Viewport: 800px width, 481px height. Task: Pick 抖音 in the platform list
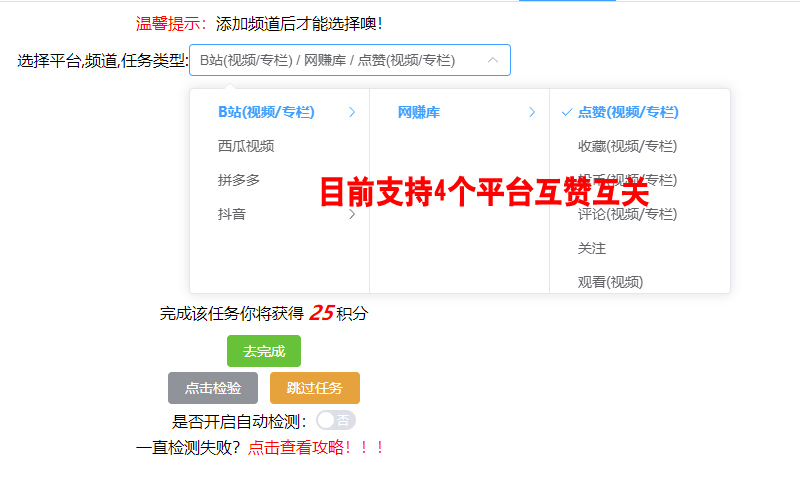point(232,214)
